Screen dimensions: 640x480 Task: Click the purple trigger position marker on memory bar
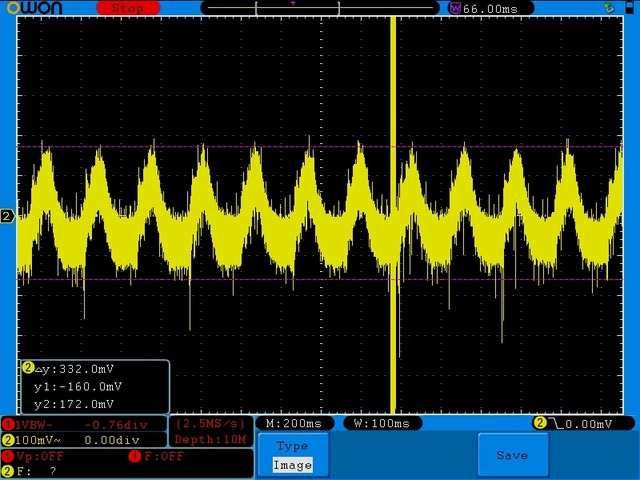pos(293,4)
